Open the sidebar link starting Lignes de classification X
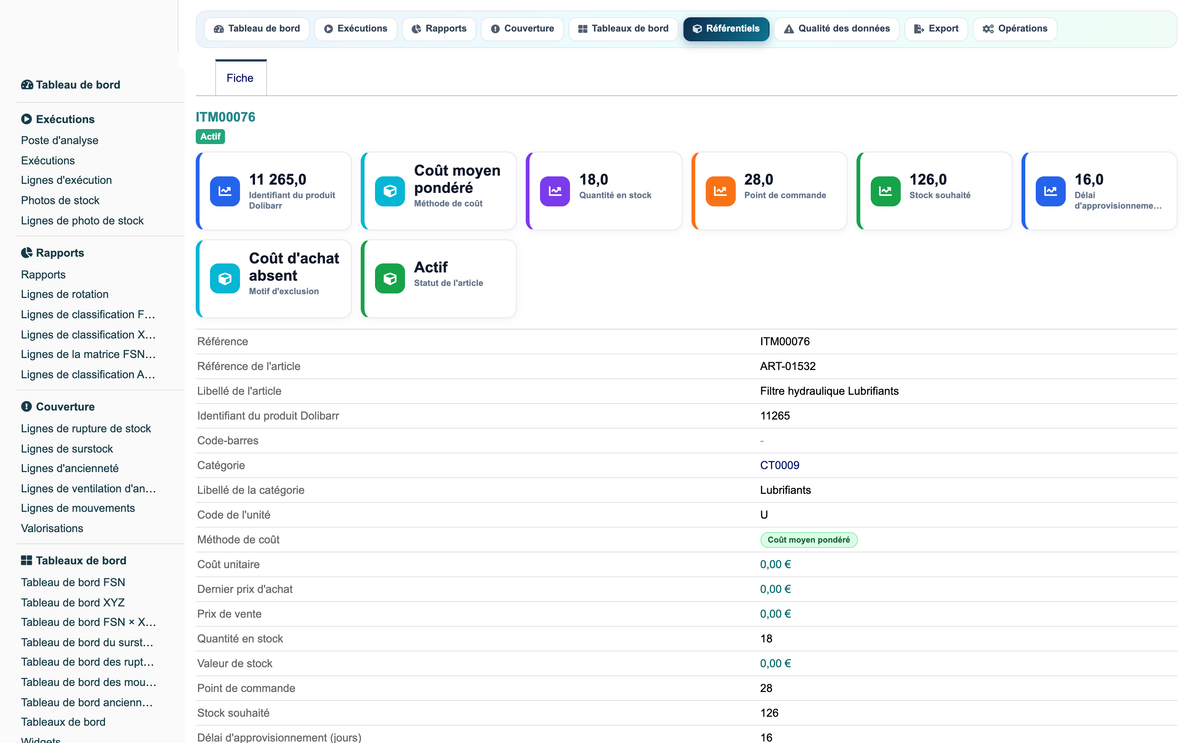The width and height of the screenshot is (1200, 743). pyautogui.click(x=88, y=335)
